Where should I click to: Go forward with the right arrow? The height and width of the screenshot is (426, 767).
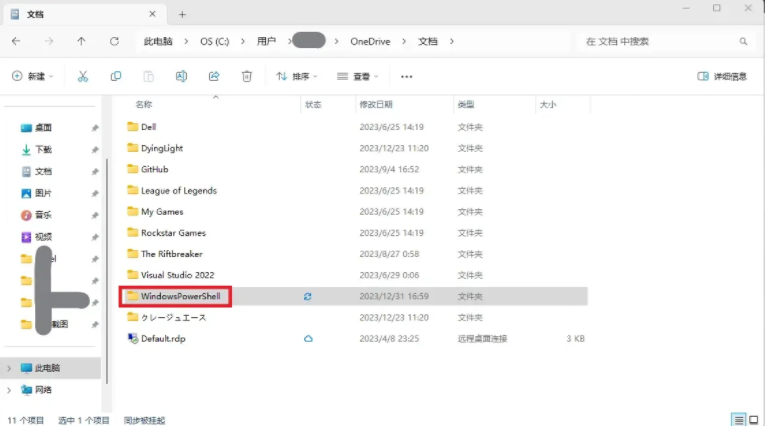point(49,42)
